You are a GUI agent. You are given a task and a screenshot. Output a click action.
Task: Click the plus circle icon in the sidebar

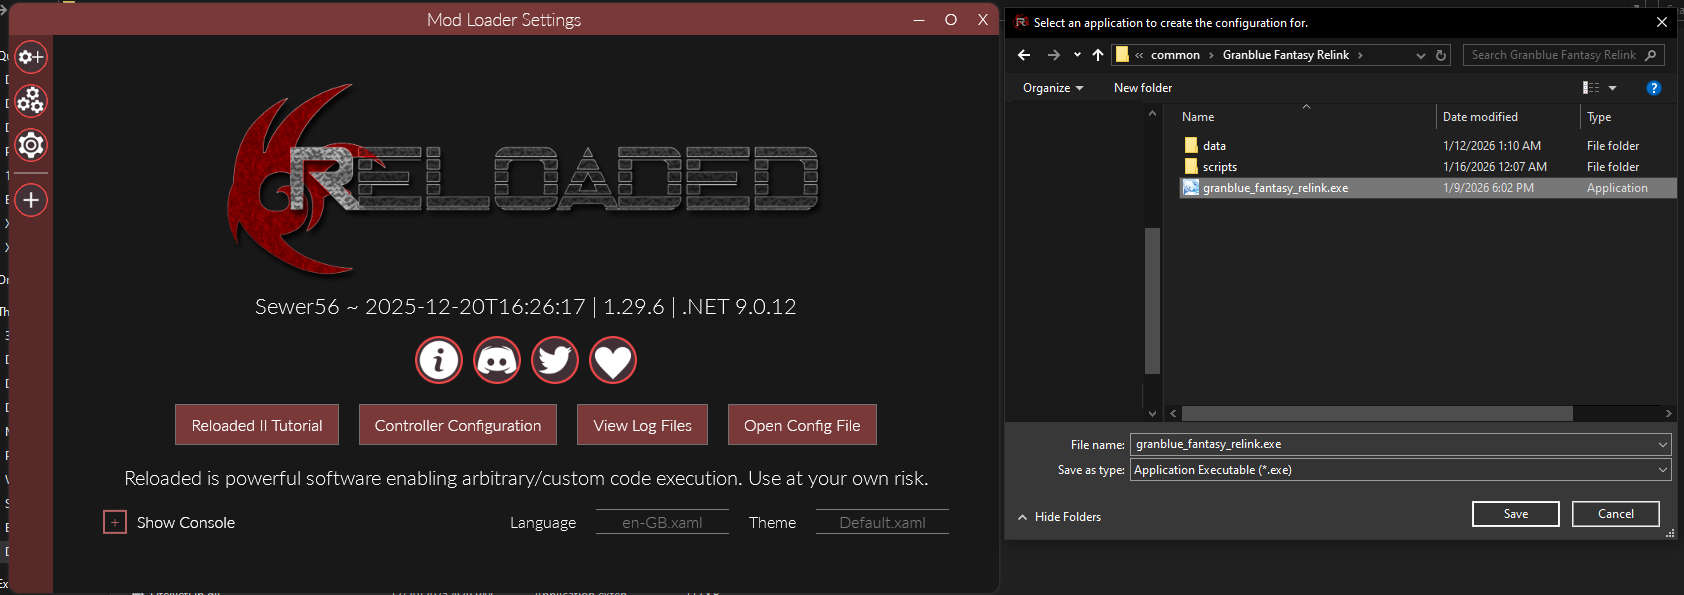point(31,200)
